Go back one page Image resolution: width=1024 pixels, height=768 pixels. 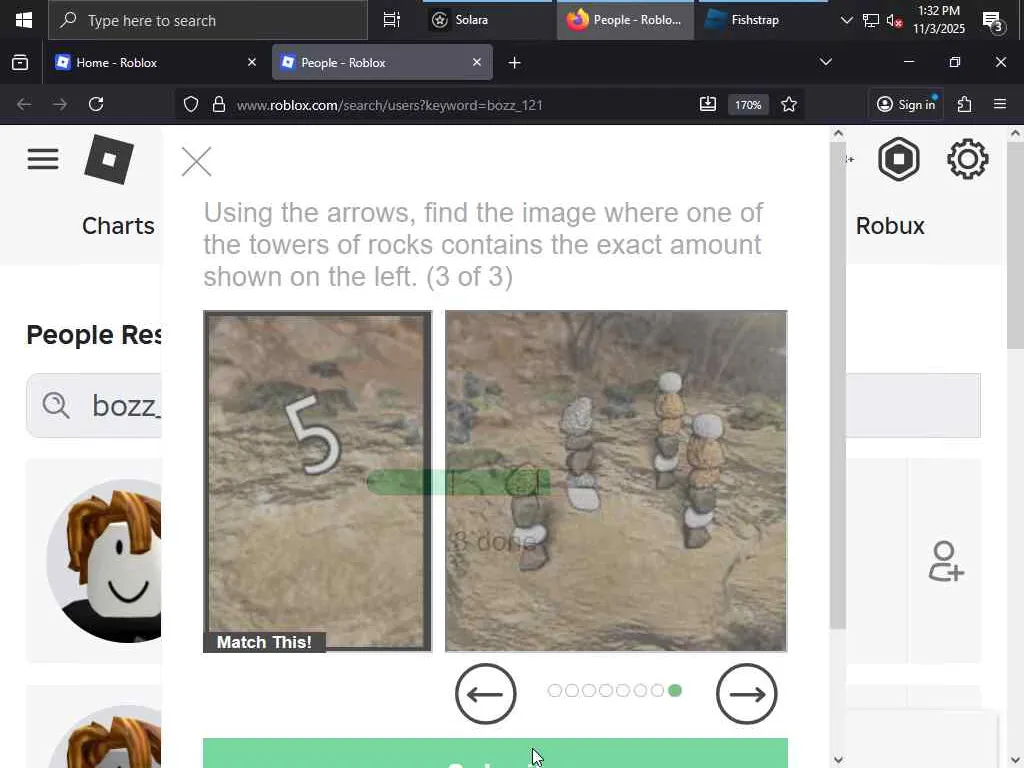pos(24,104)
